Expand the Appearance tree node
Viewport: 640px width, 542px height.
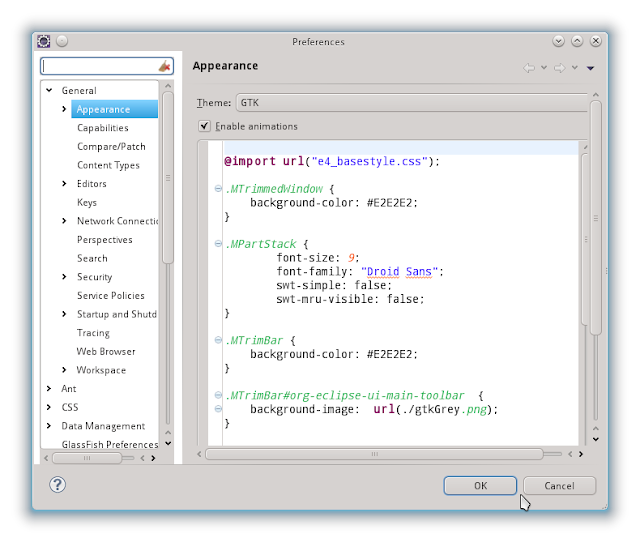(64, 109)
